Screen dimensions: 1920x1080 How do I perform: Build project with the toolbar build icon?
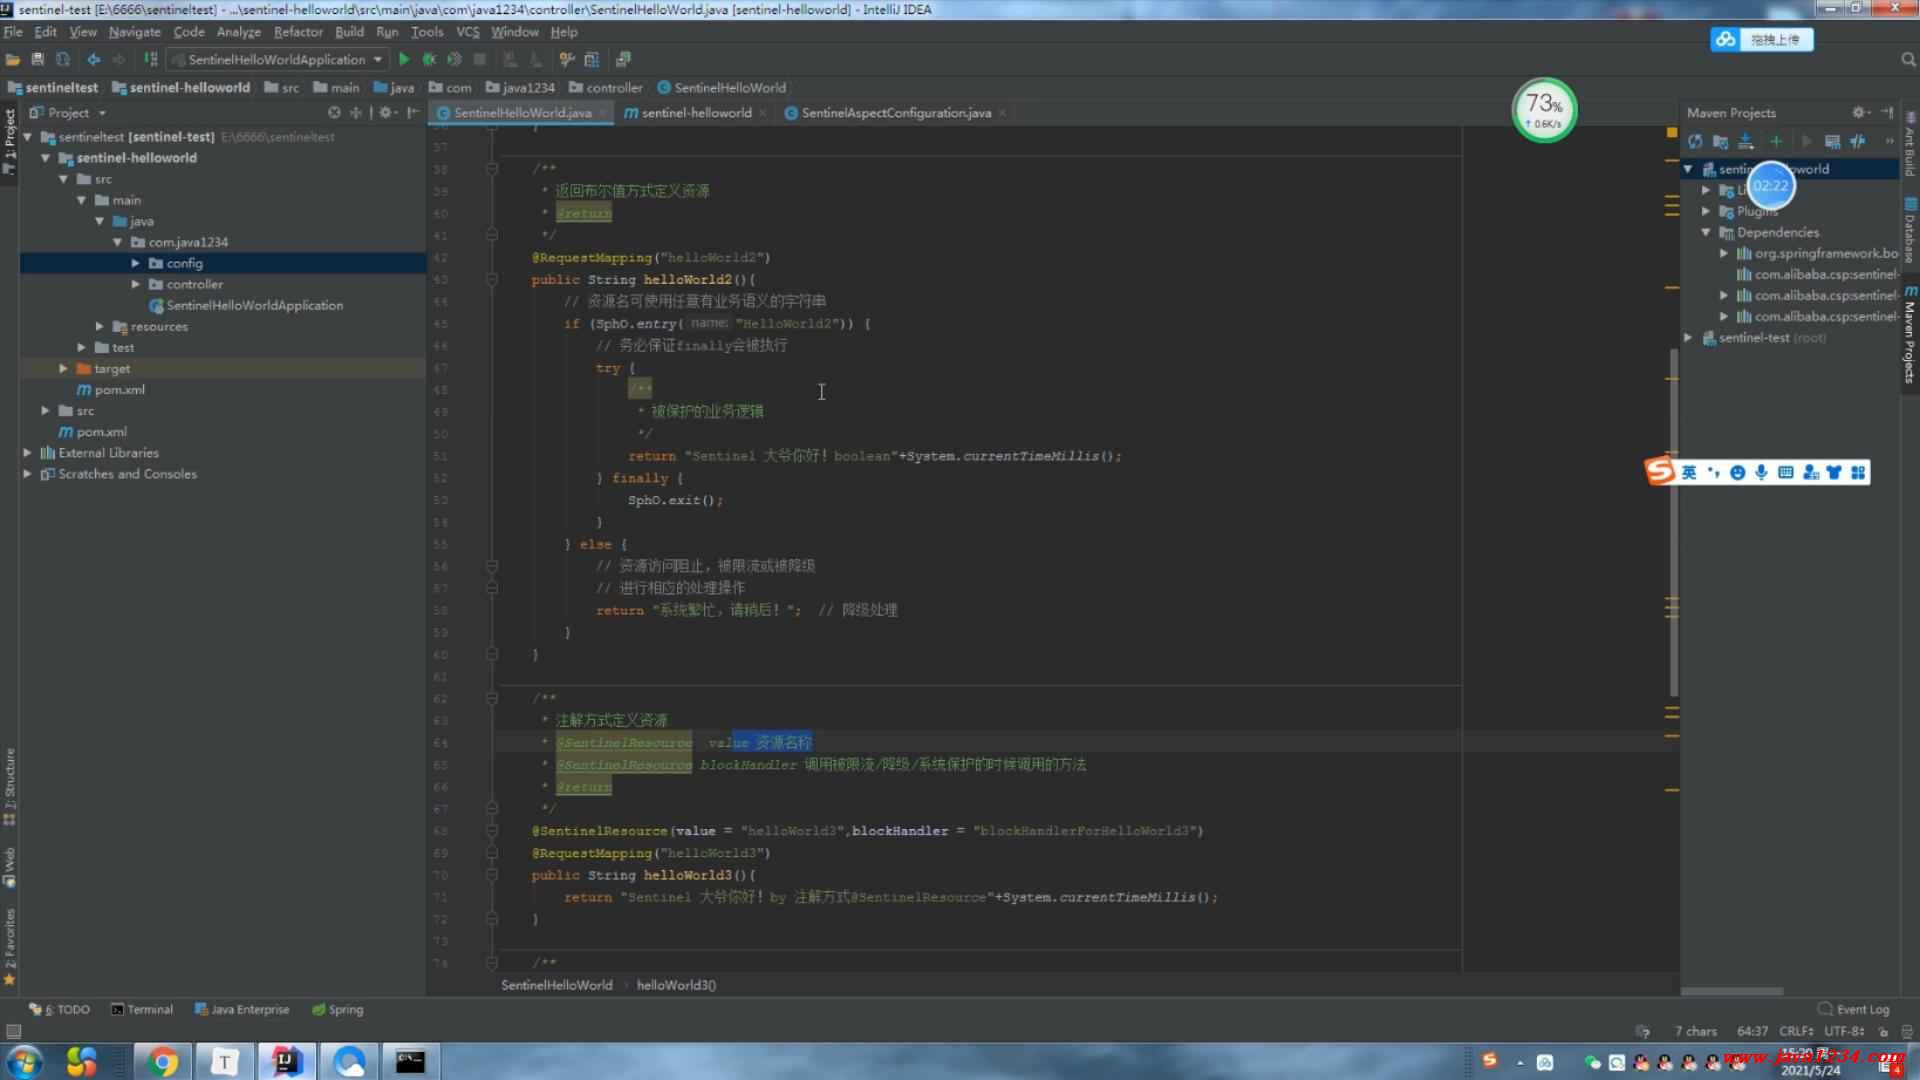pyautogui.click(x=150, y=59)
